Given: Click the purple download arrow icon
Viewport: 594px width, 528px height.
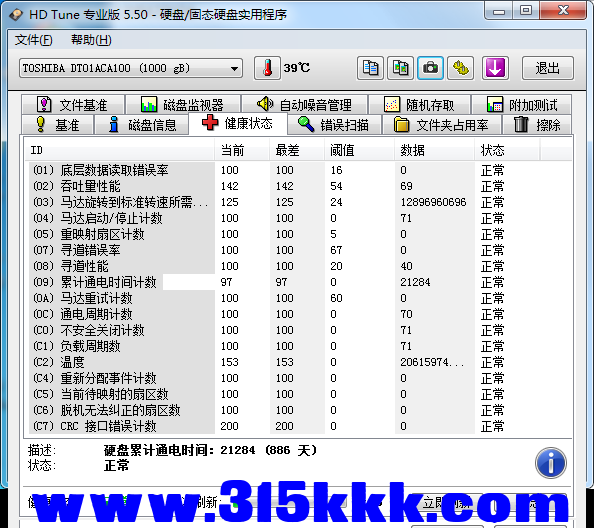Looking at the screenshot, I should point(495,68).
